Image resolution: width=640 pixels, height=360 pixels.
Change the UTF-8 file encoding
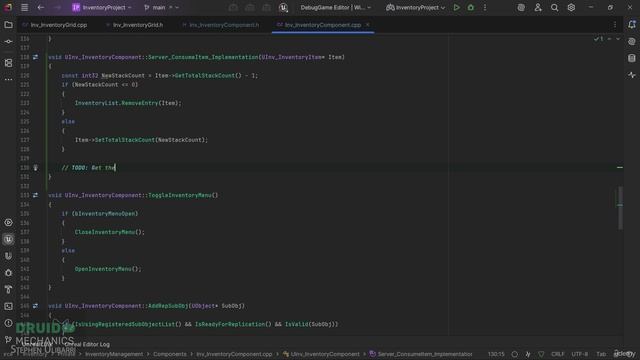tap(580, 354)
